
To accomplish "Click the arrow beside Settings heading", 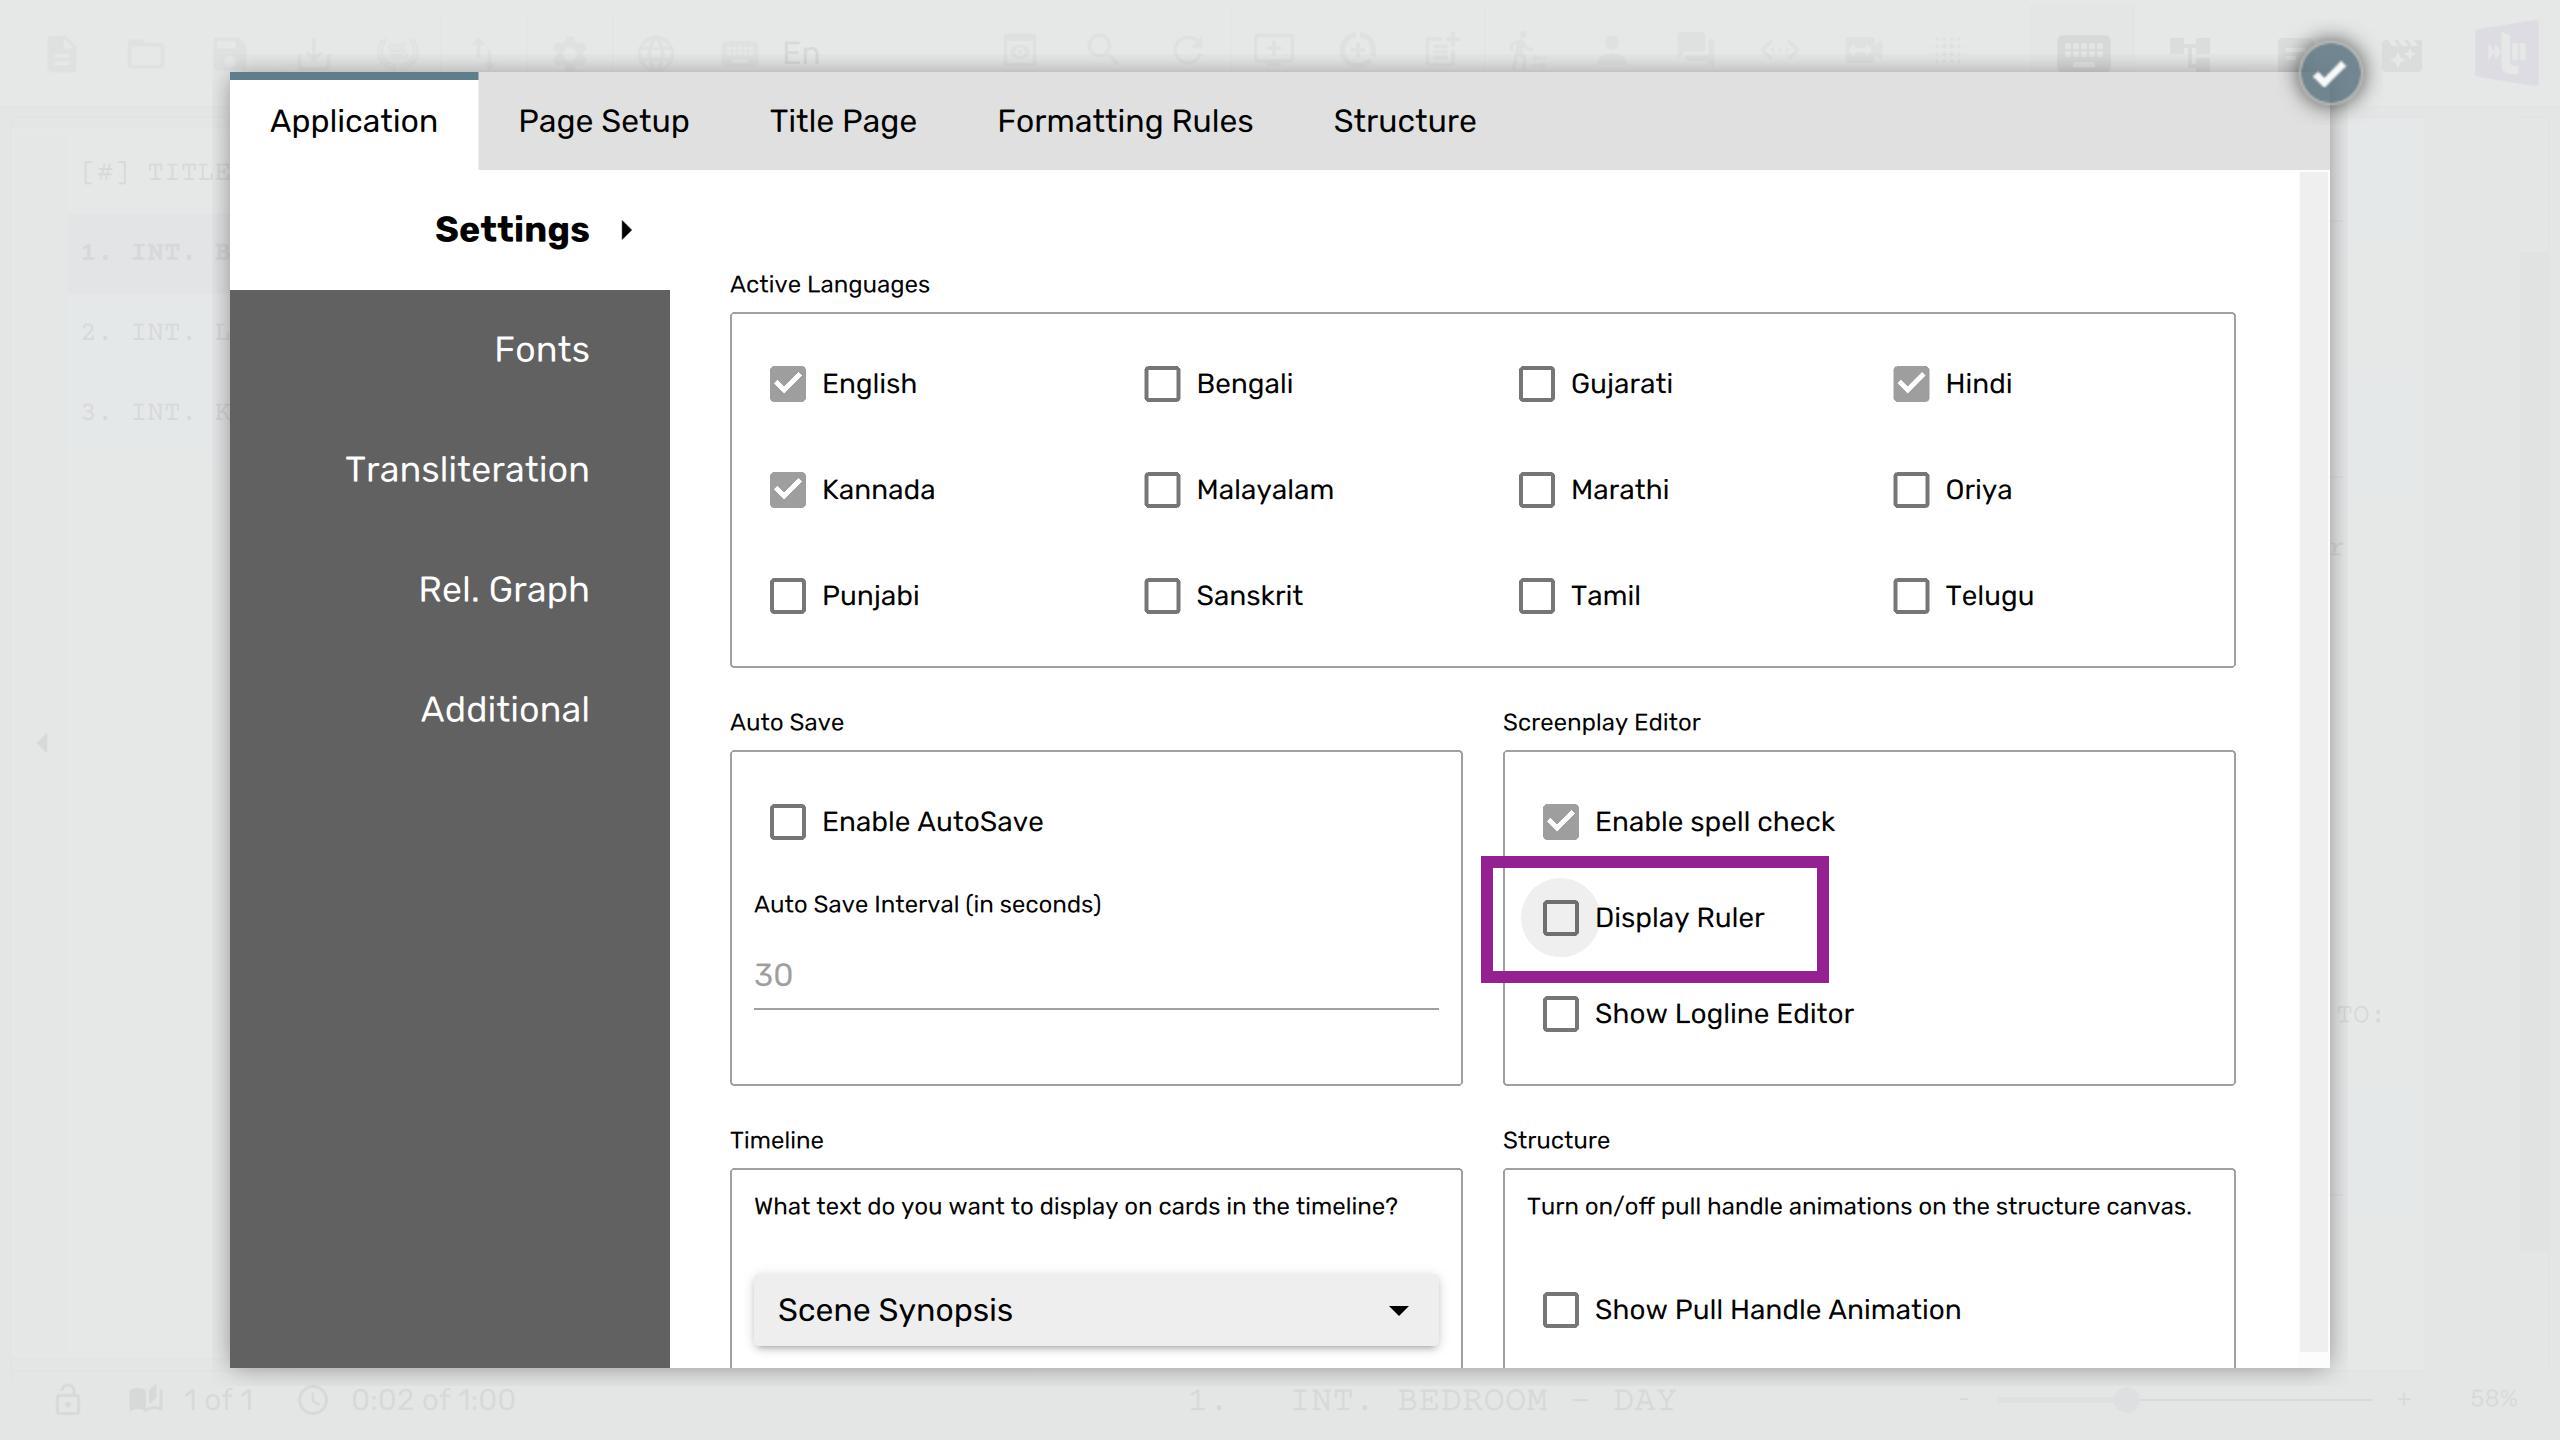I will (627, 231).
